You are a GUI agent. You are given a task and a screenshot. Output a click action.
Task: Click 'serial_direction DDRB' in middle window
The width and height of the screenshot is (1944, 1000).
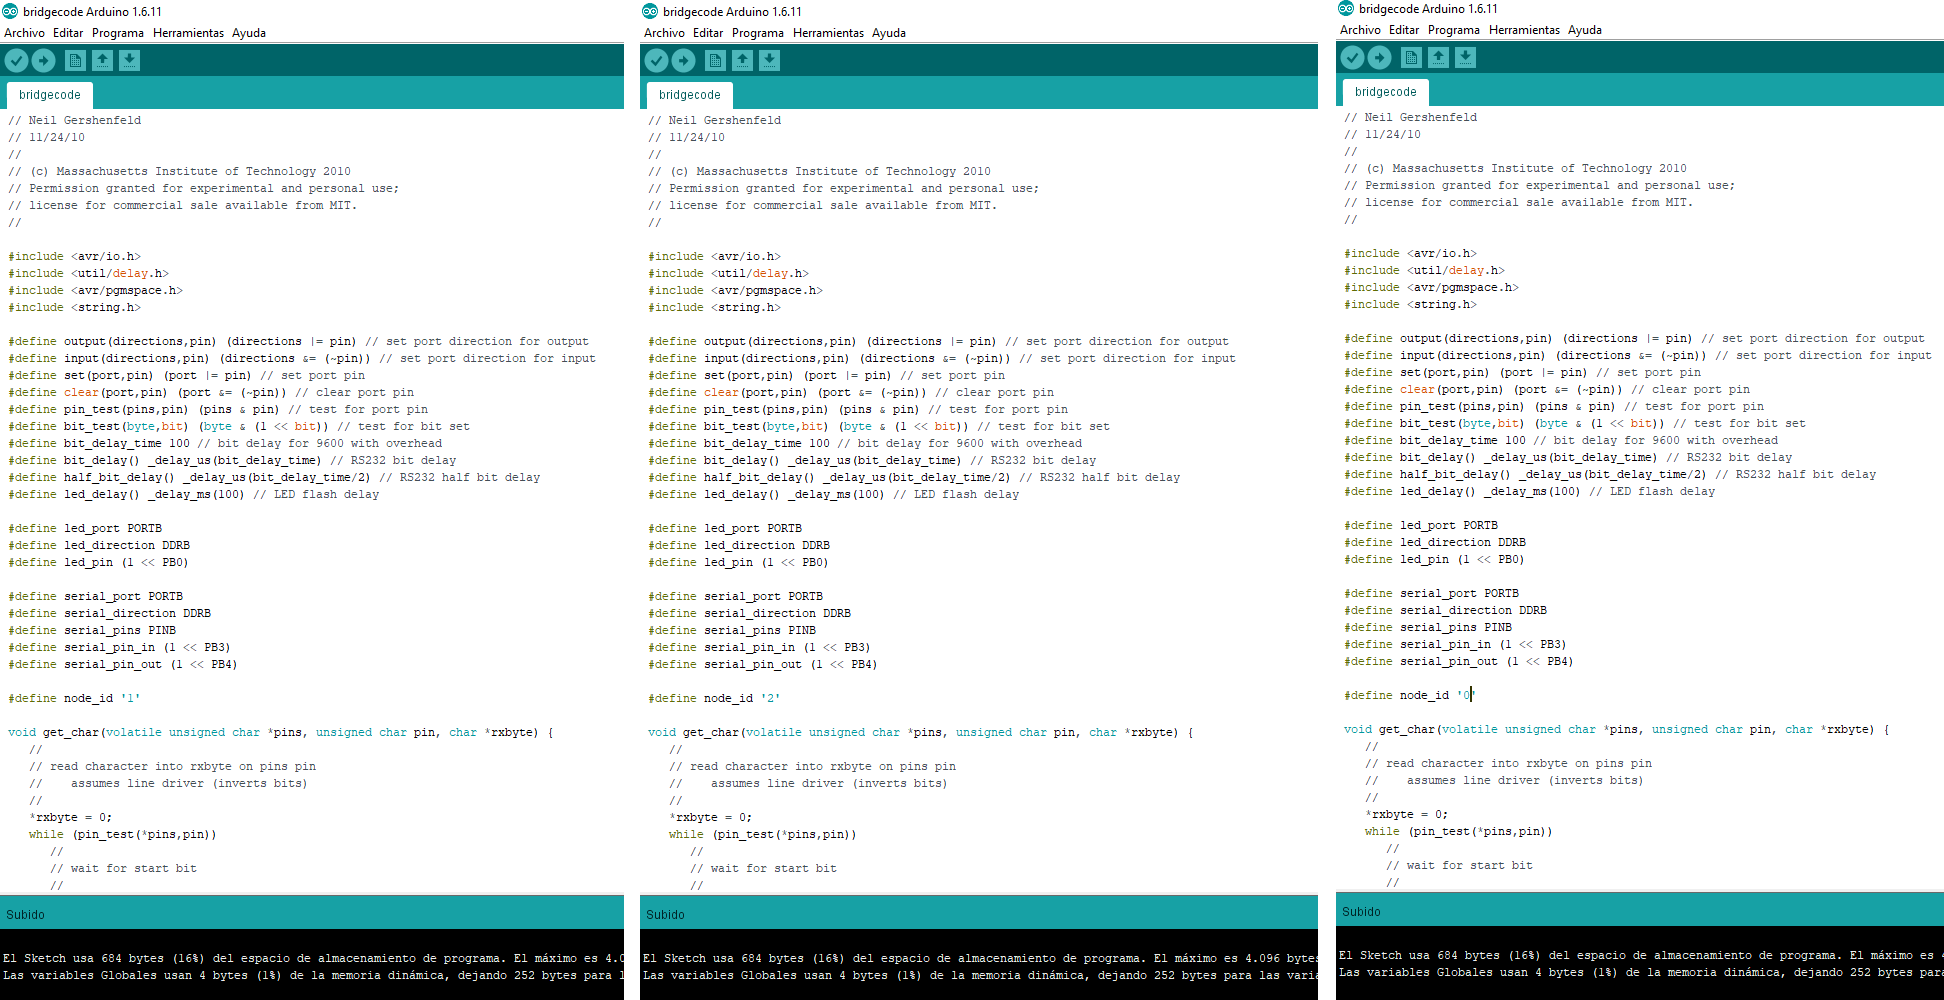[x=749, y=613]
